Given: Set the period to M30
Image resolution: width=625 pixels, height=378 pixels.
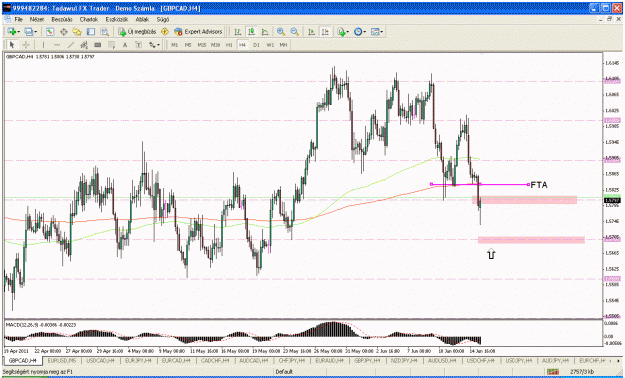Looking at the screenshot, I should (215, 45).
